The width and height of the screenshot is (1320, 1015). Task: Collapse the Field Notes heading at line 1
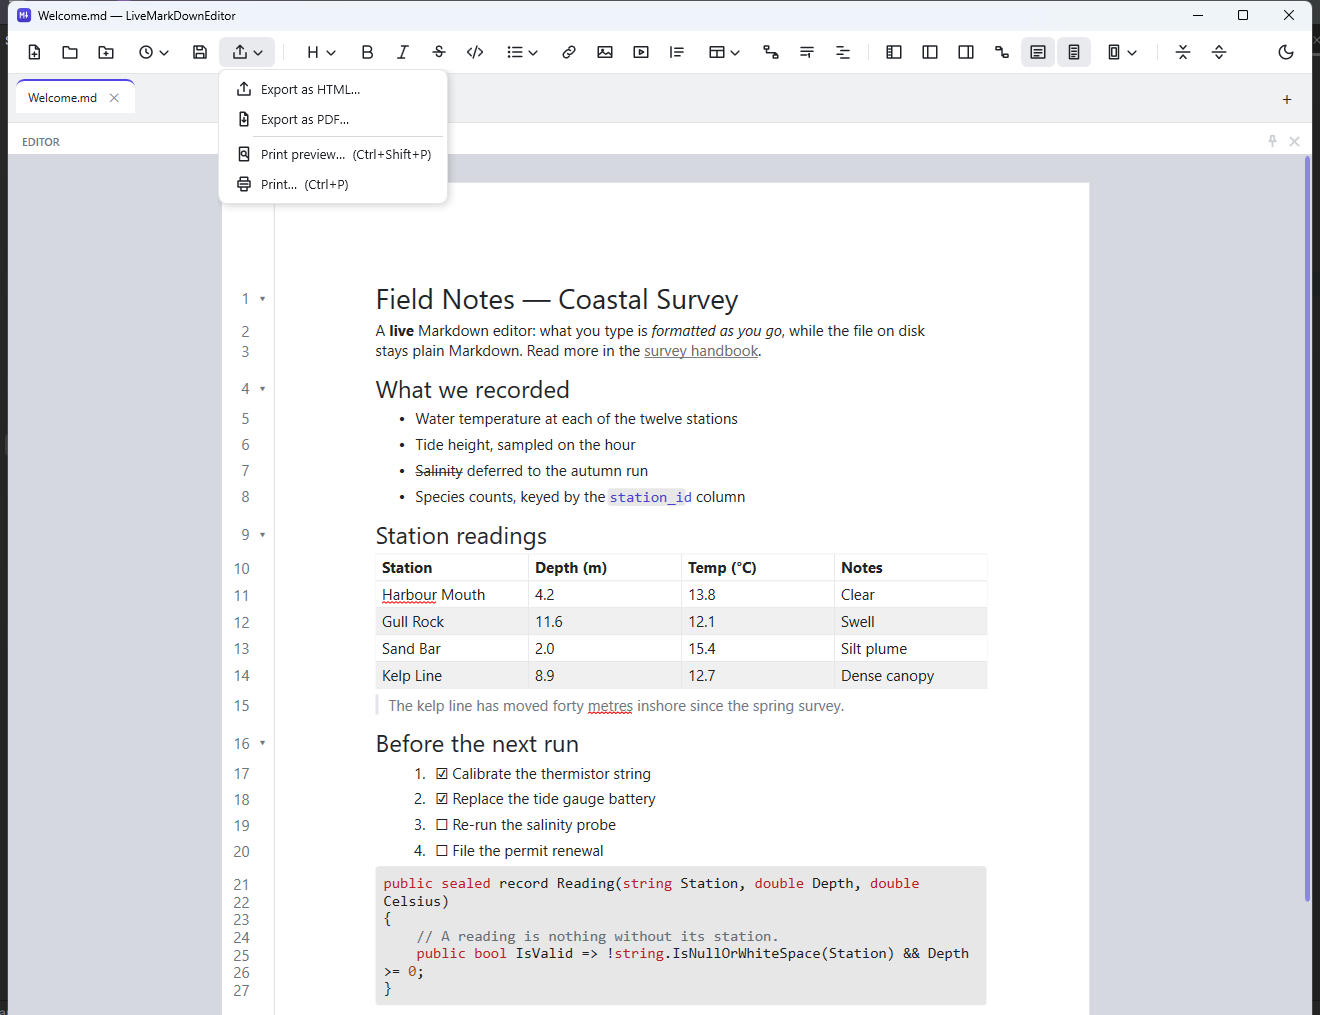coord(263,299)
